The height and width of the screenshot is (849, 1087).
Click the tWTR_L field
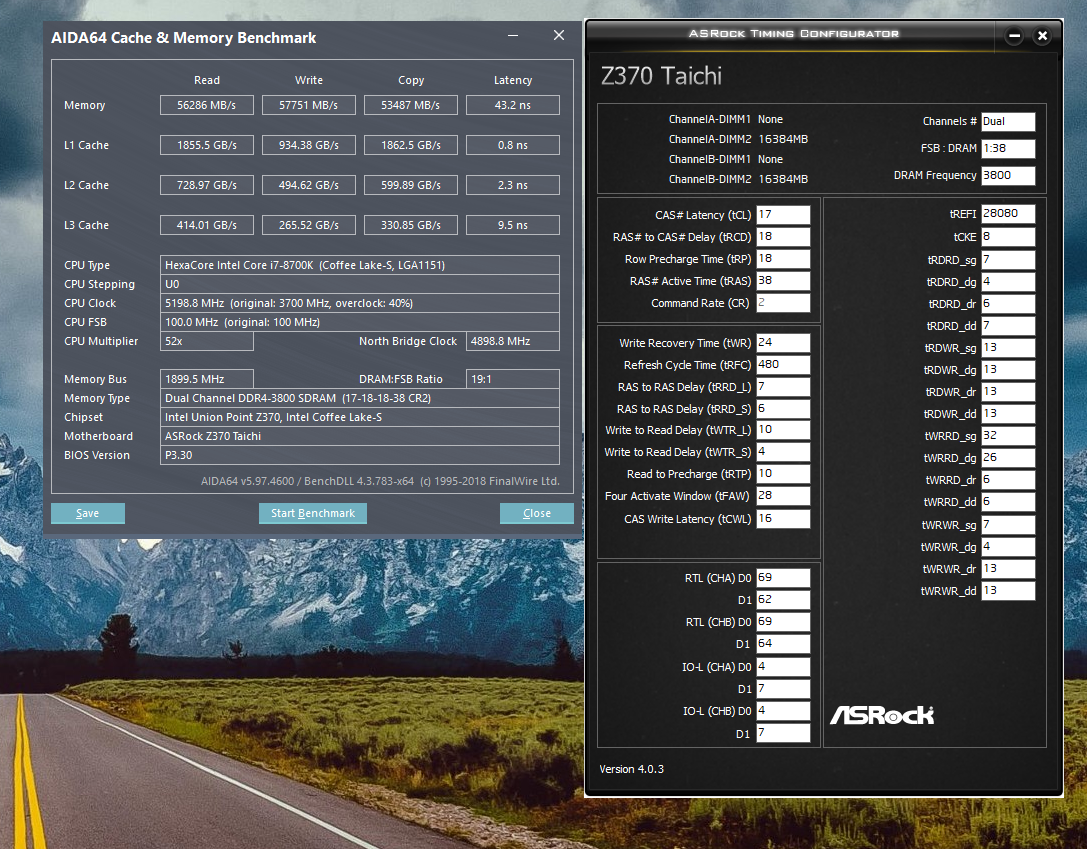tap(783, 430)
